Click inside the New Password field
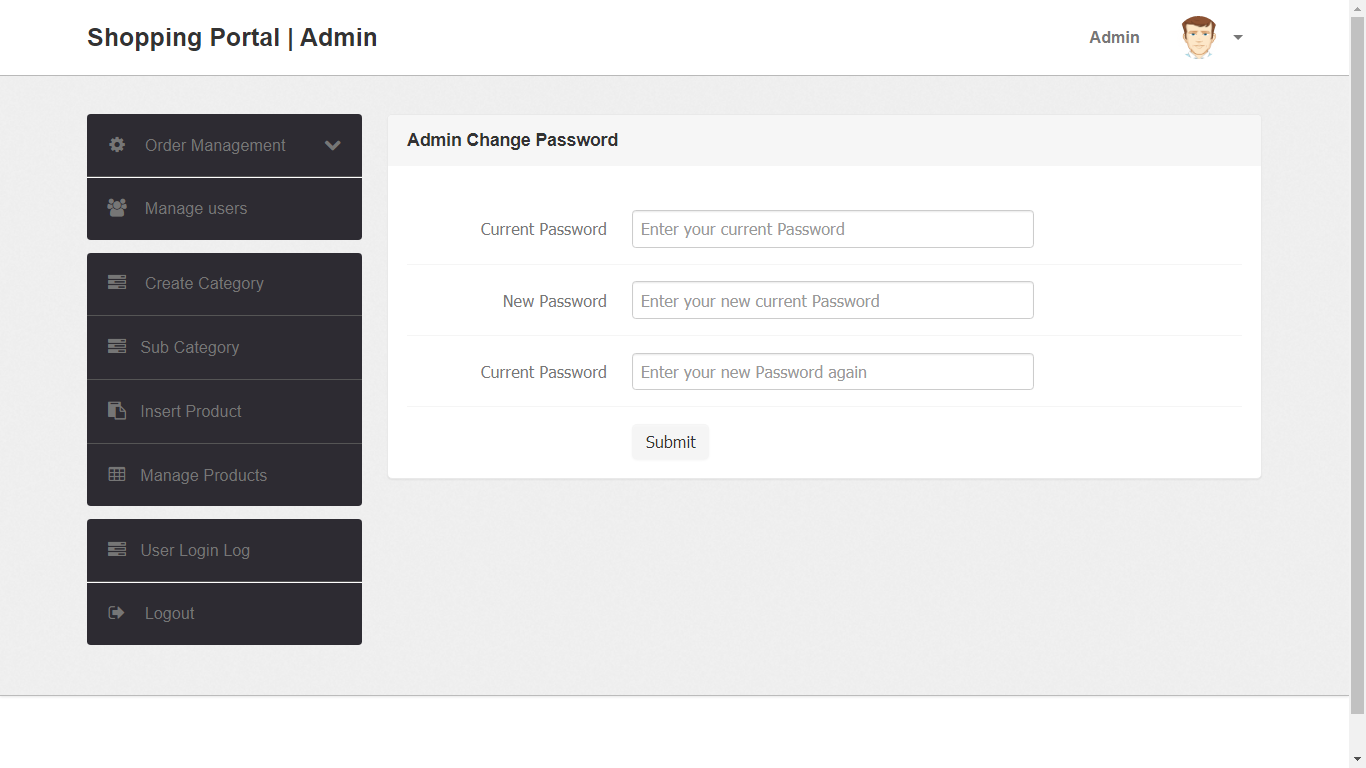The width and height of the screenshot is (1366, 768). click(x=832, y=300)
